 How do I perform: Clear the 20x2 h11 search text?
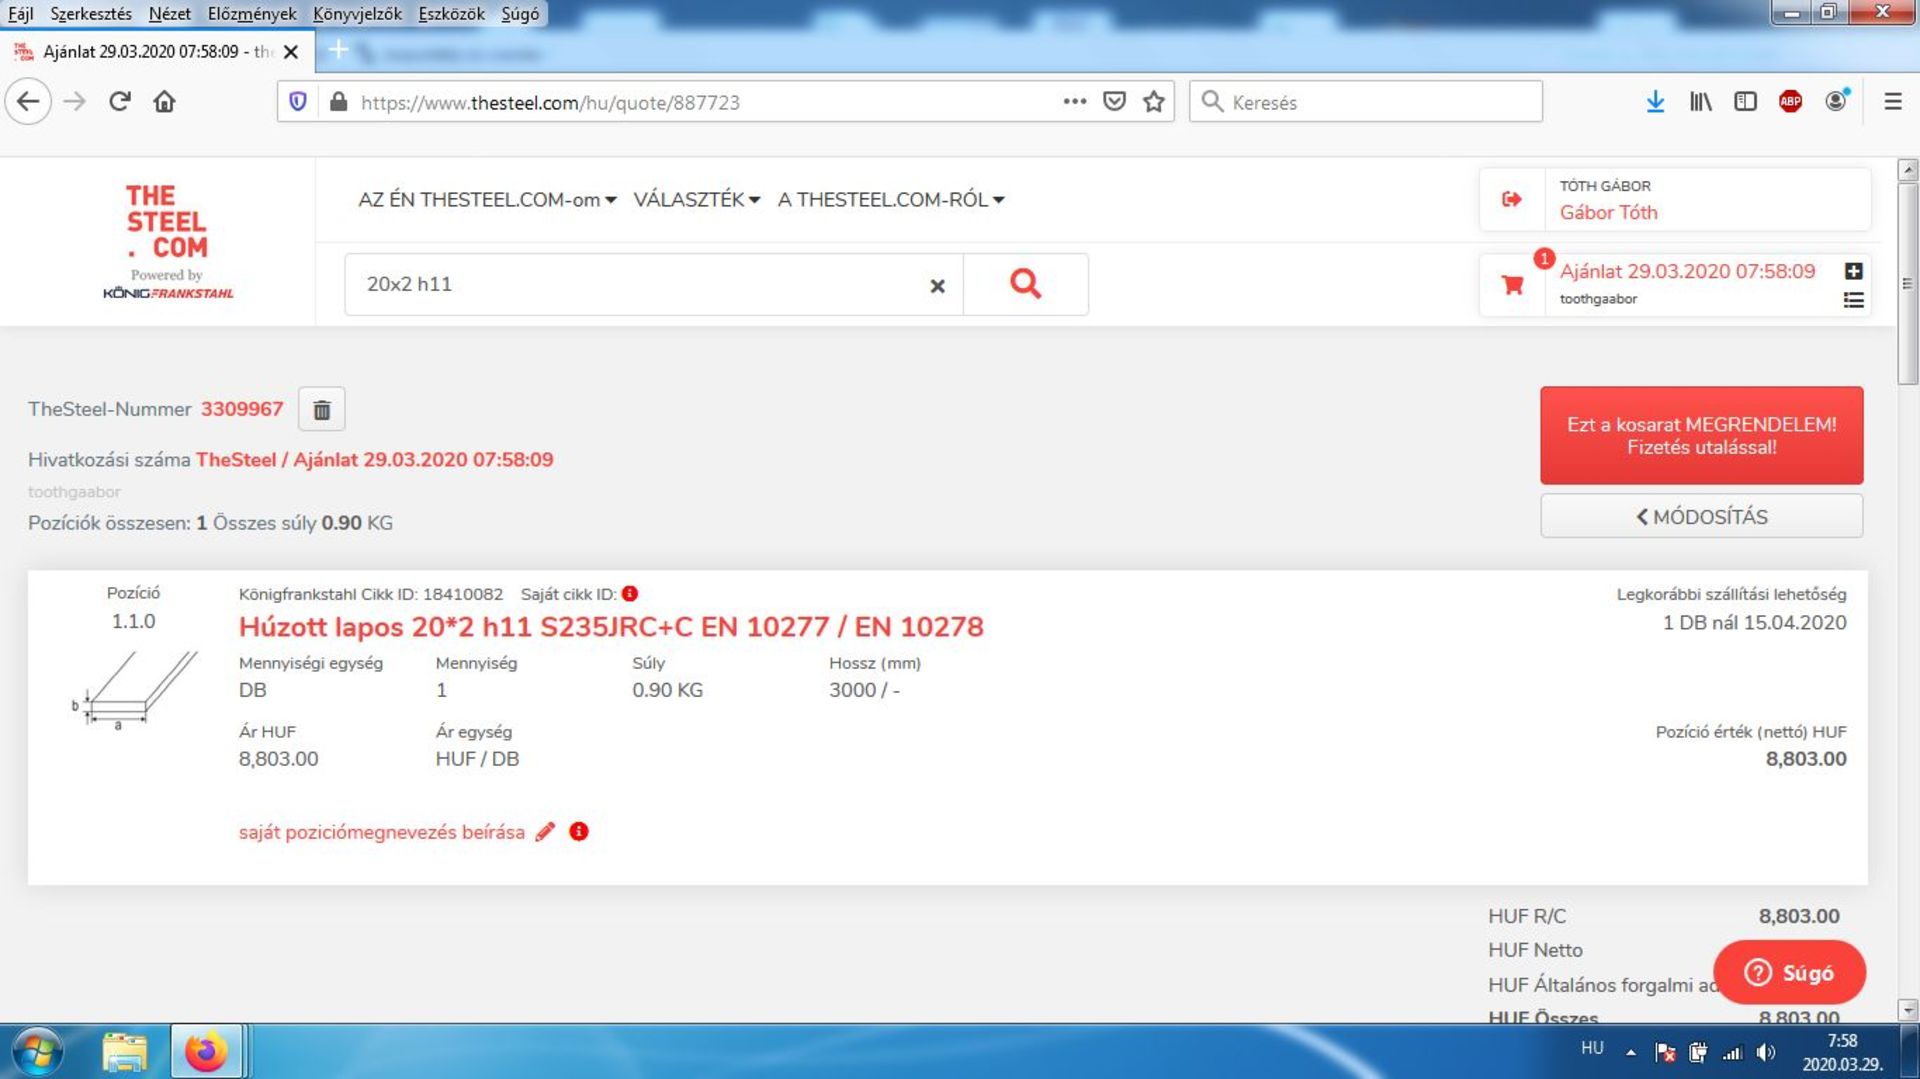point(937,286)
